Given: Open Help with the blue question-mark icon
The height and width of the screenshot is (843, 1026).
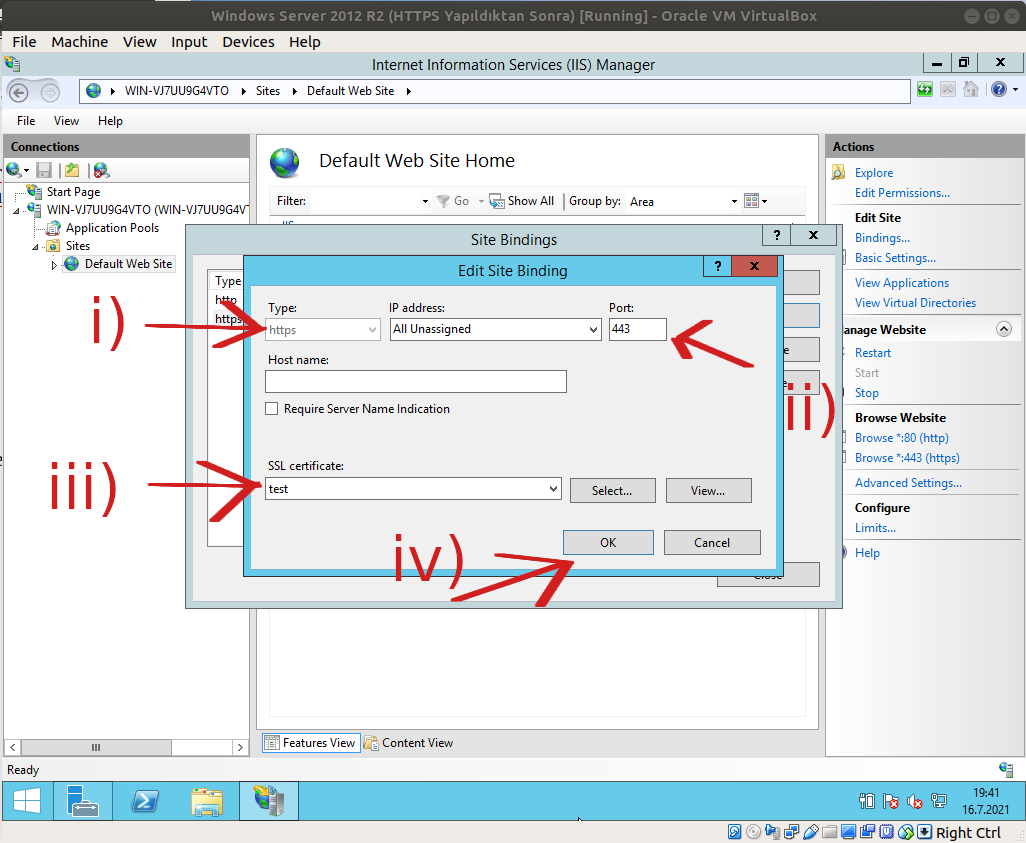Looking at the screenshot, I should pos(999,90).
